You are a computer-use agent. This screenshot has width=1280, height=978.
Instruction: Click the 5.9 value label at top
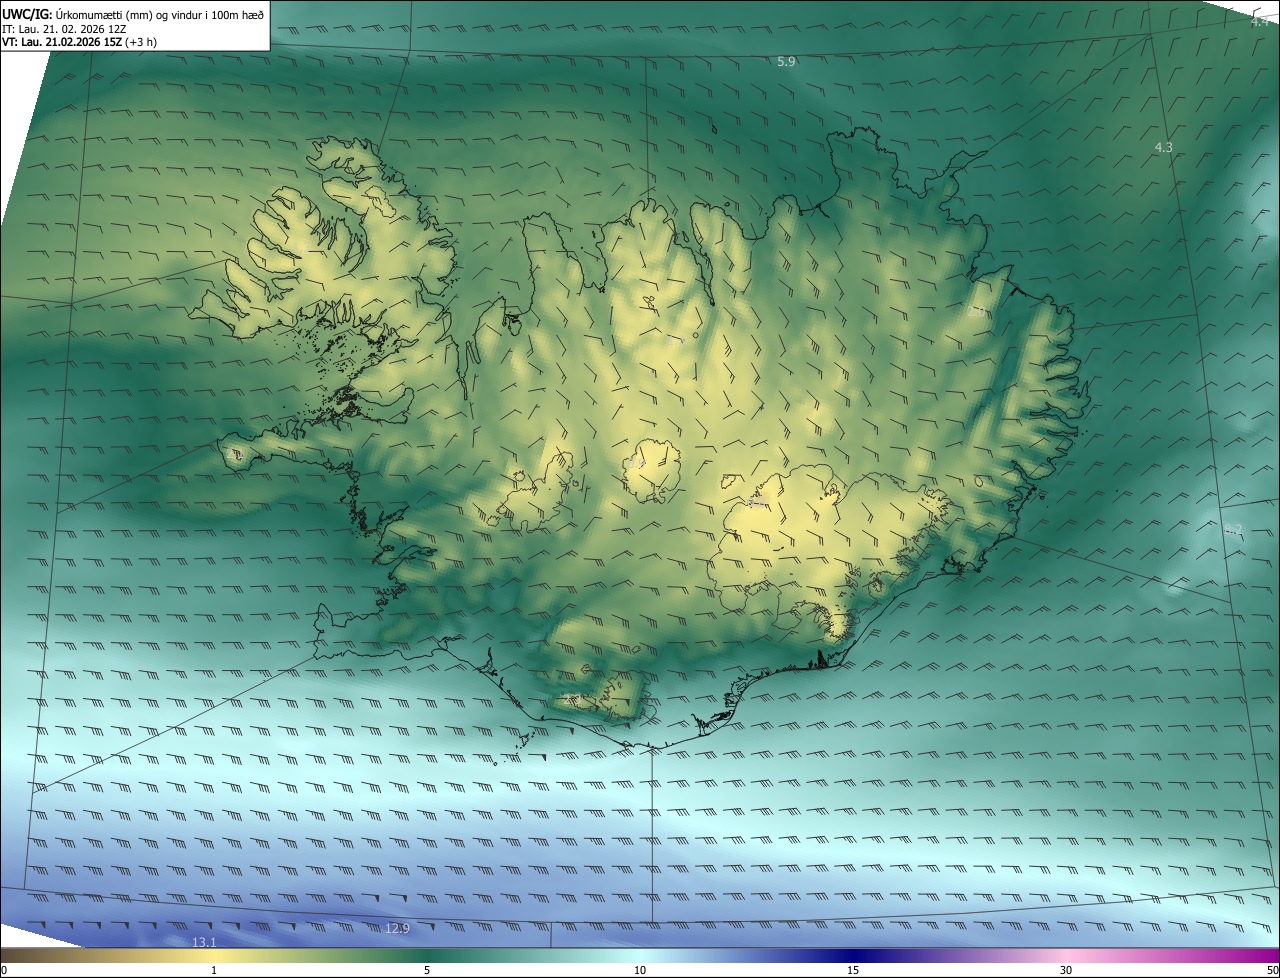[786, 62]
